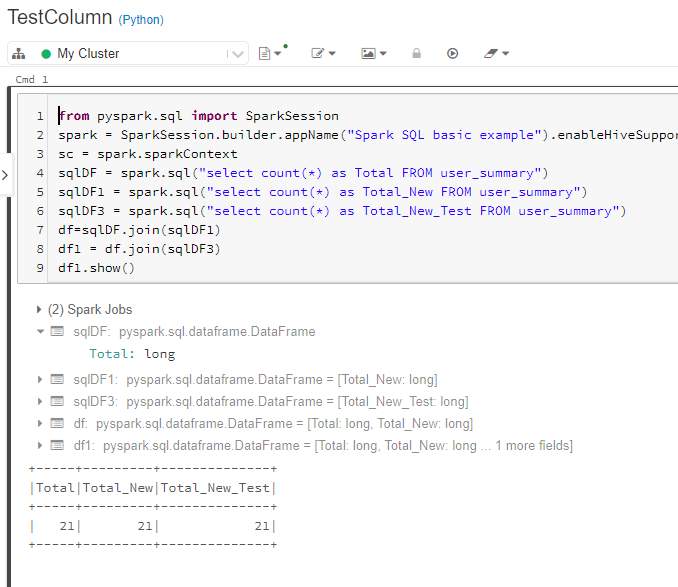Click the run all play icon
The image size is (678, 587).
(452, 54)
